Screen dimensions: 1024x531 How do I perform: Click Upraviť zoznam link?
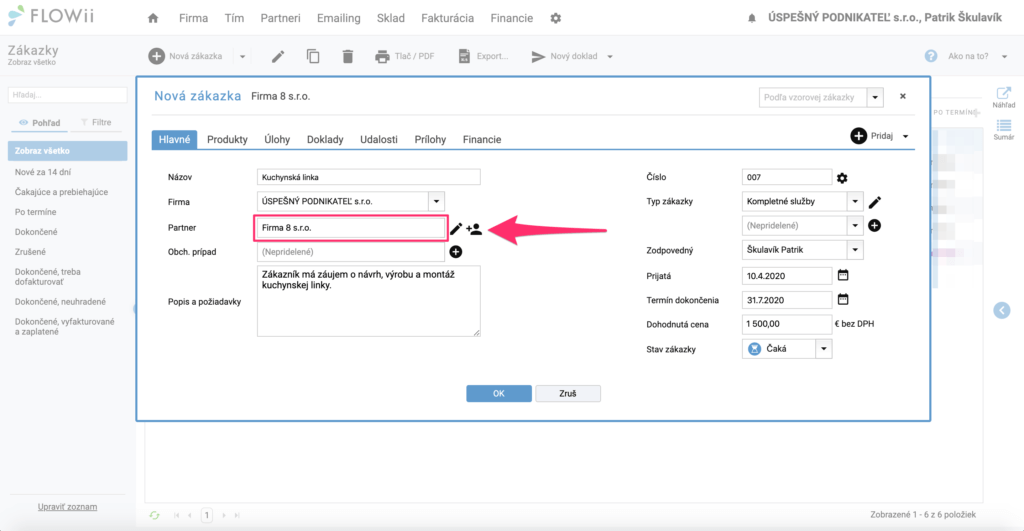(x=67, y=507)
